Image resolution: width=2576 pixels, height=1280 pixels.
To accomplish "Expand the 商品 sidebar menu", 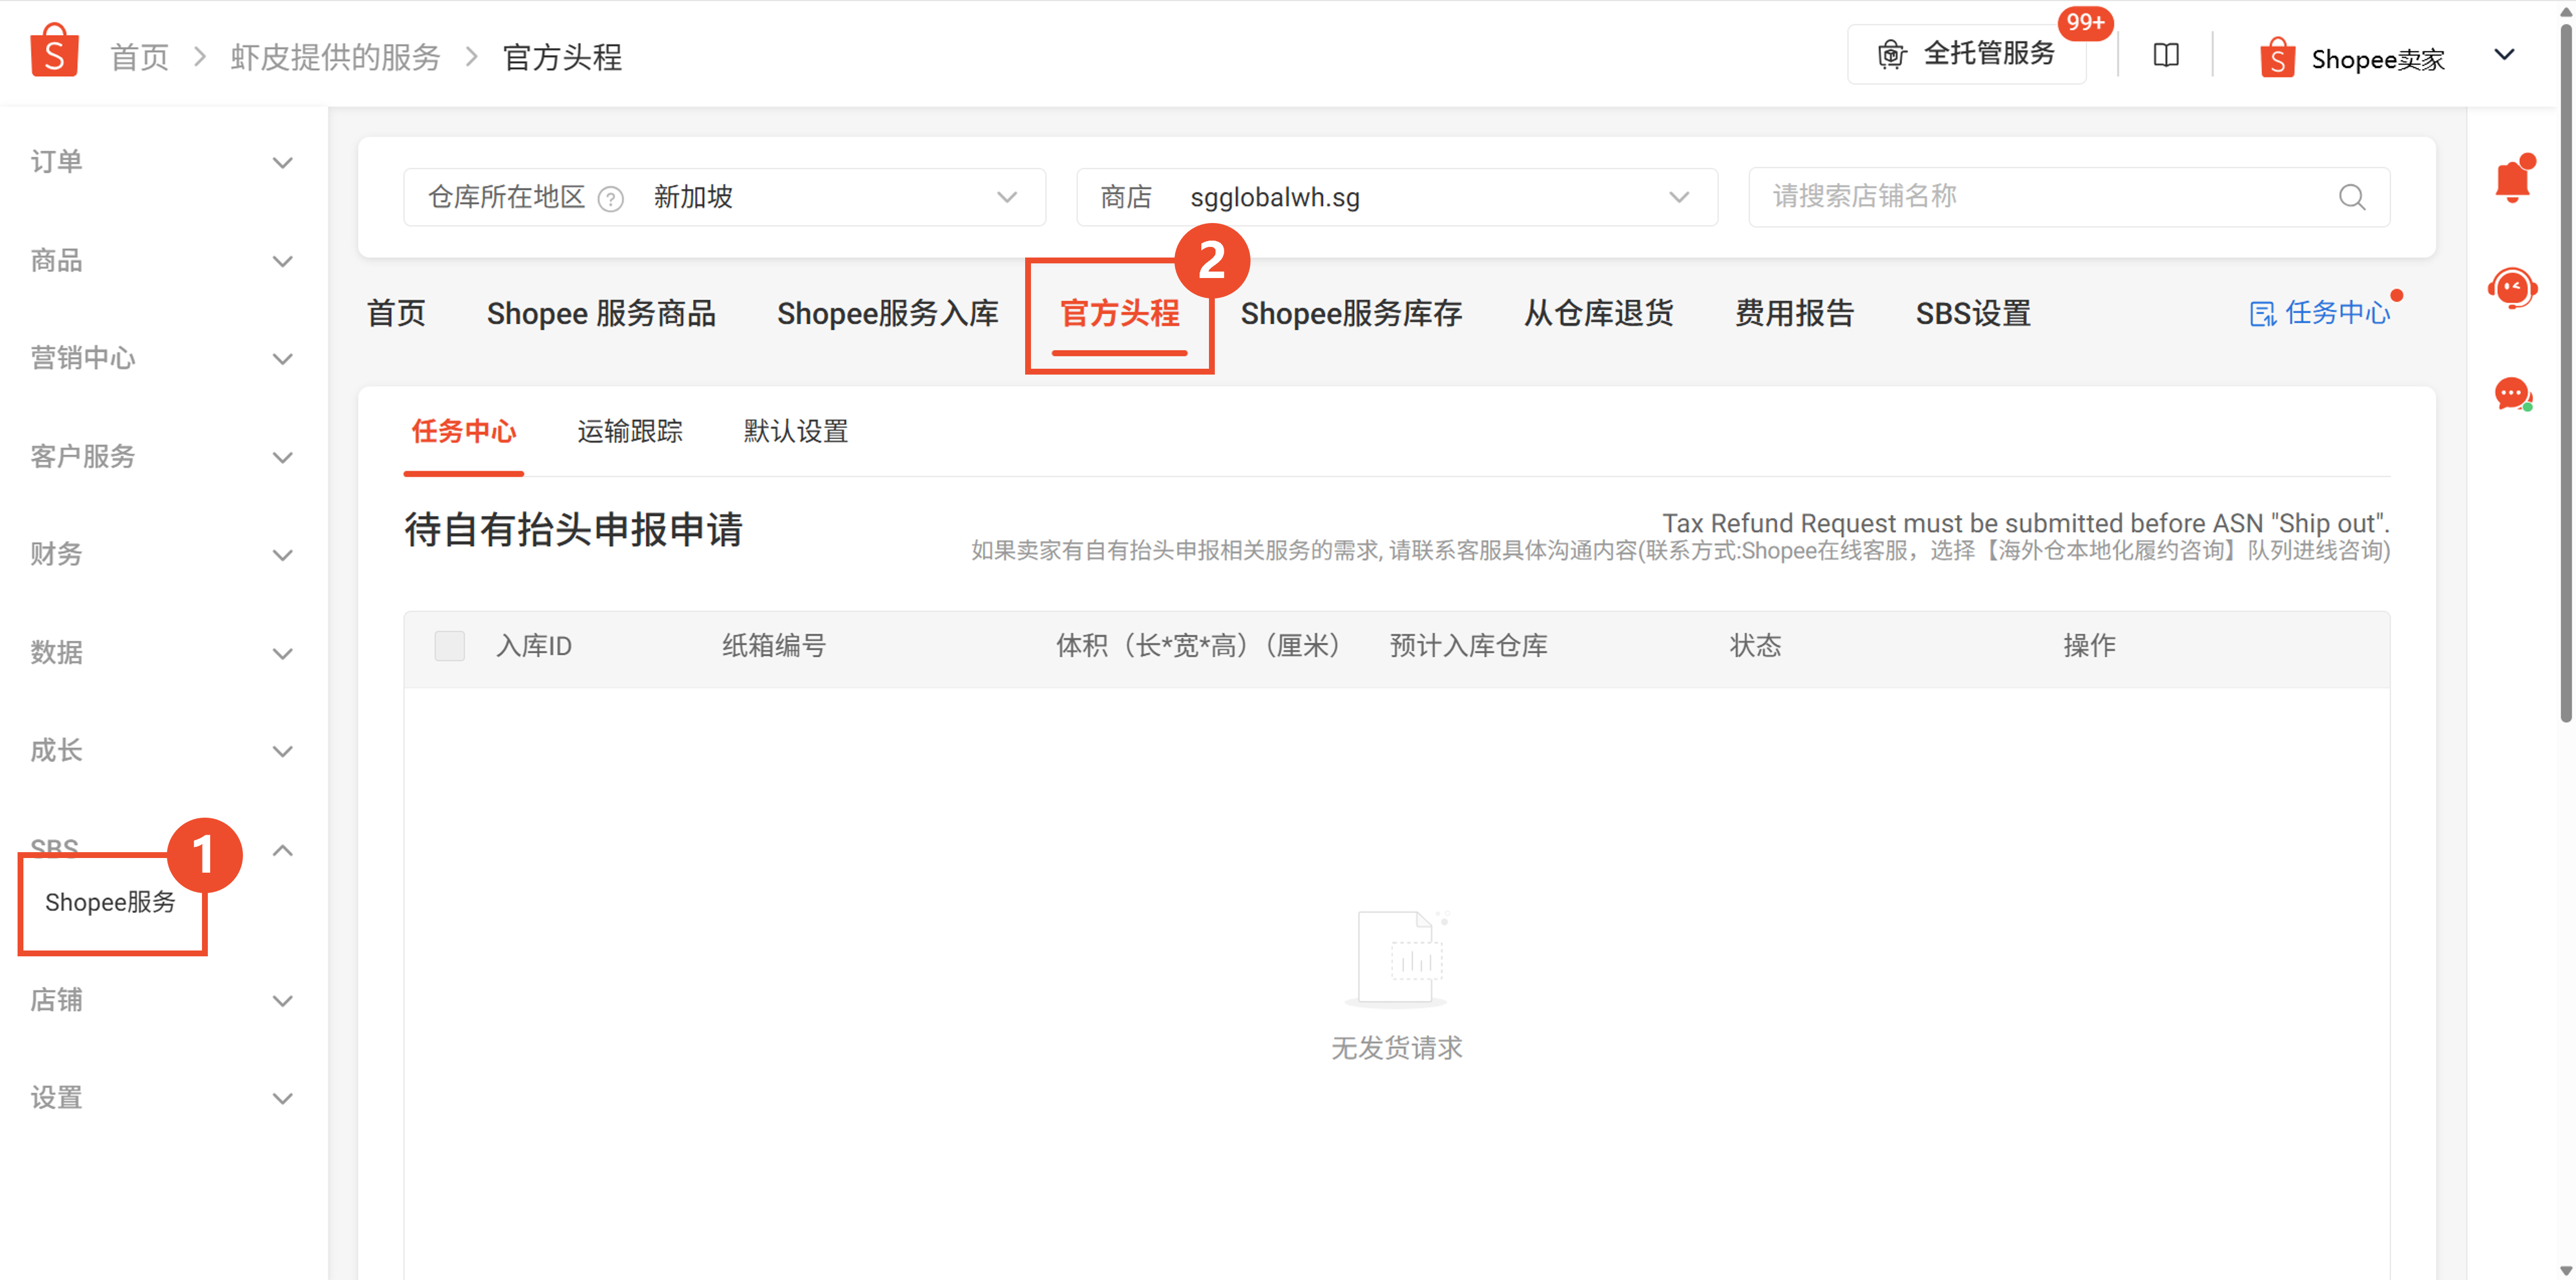I will 163,261.
